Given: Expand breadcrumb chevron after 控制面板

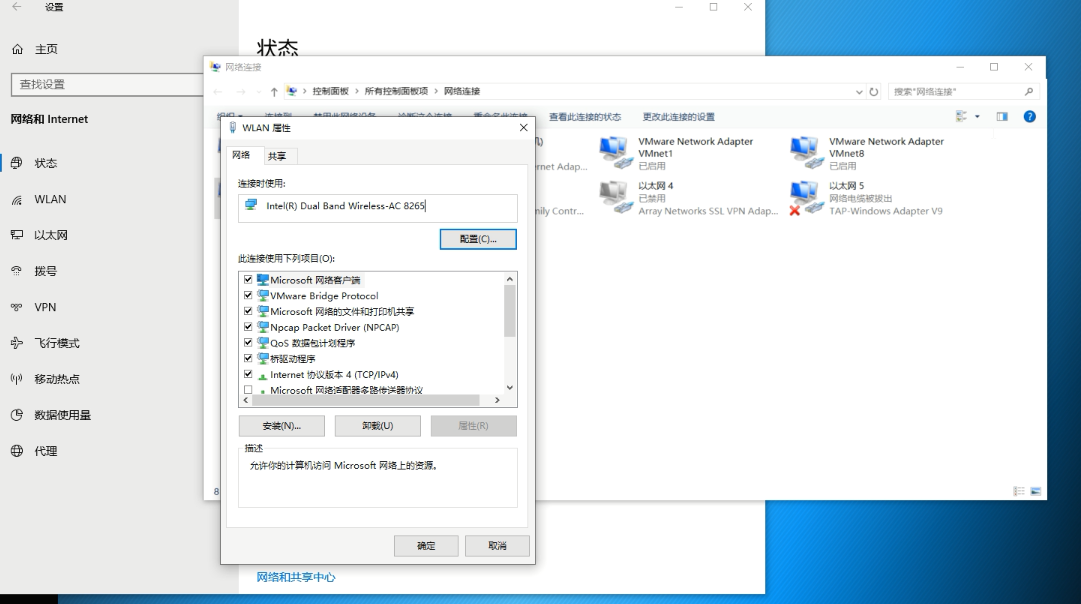Looking at the screenshot, I should tap(357, 91).
